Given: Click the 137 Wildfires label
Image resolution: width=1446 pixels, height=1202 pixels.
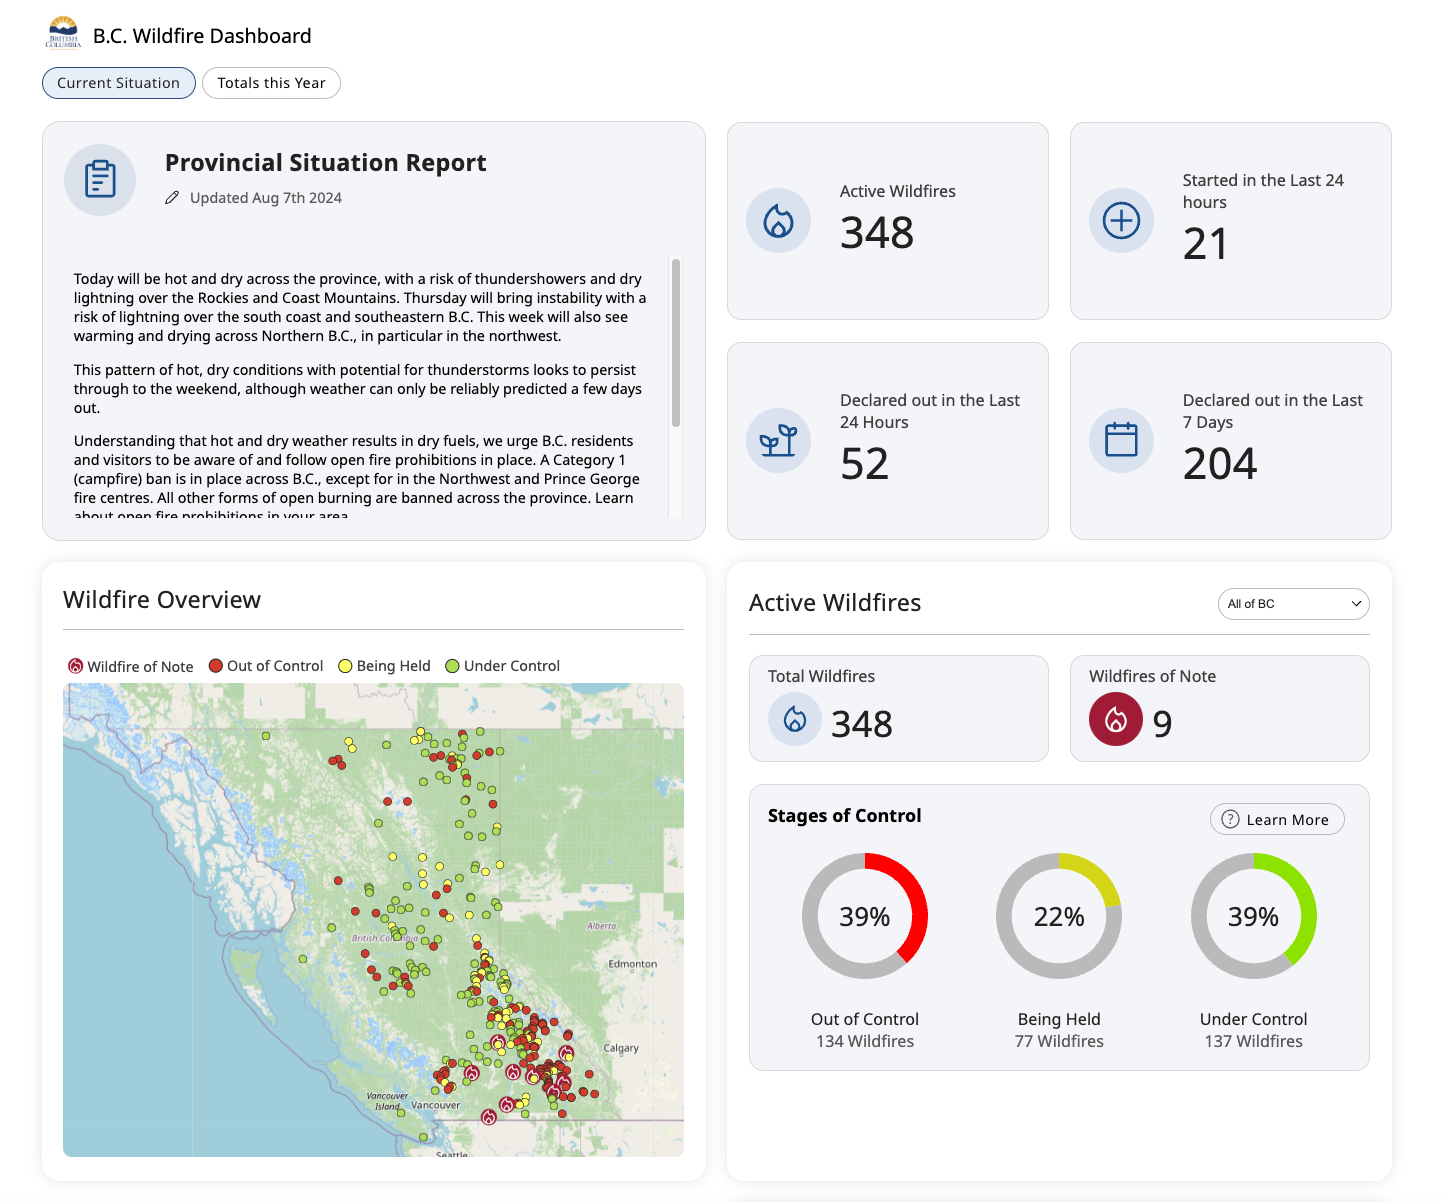Looking at the screenshot, I should click(x=1254, y=1041).
